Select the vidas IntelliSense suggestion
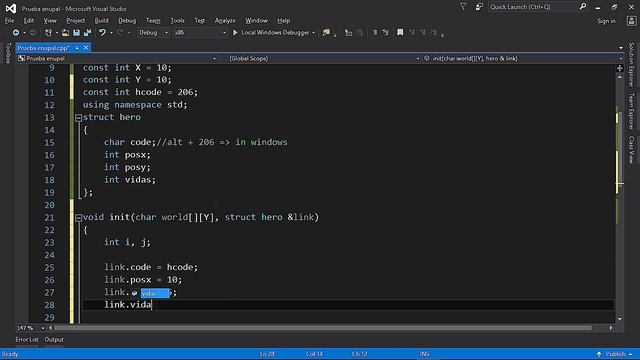The image size is (640, 360). (x=155, y=293)
